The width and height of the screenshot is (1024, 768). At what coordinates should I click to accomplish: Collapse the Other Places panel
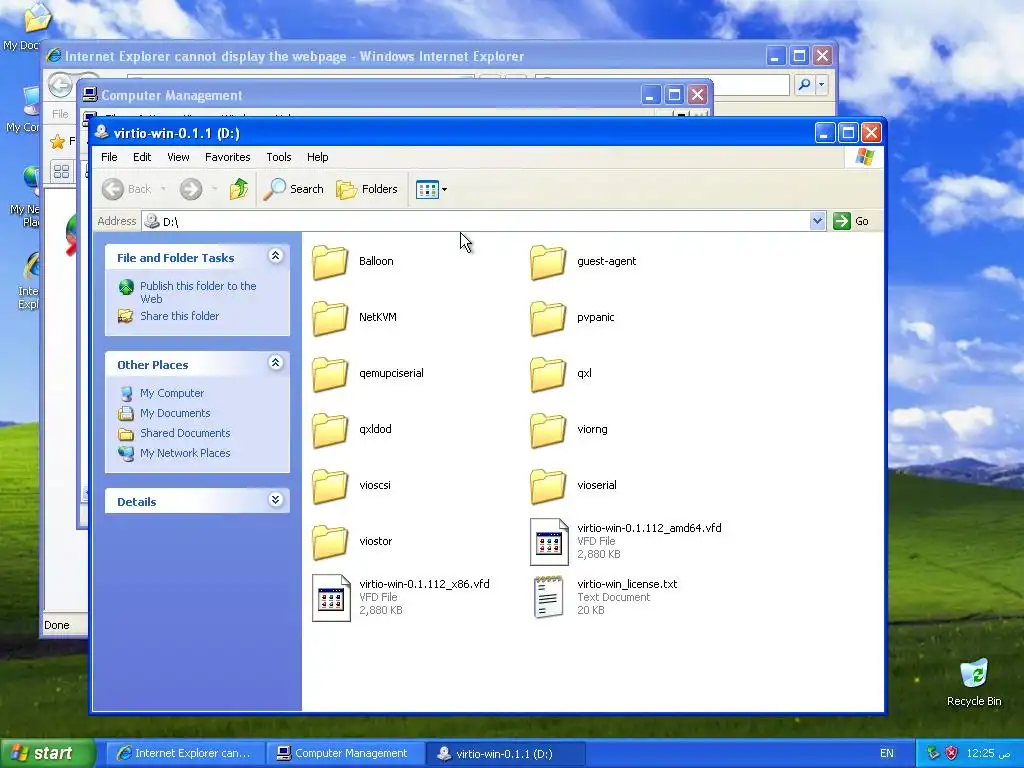[x=276, y=363]
